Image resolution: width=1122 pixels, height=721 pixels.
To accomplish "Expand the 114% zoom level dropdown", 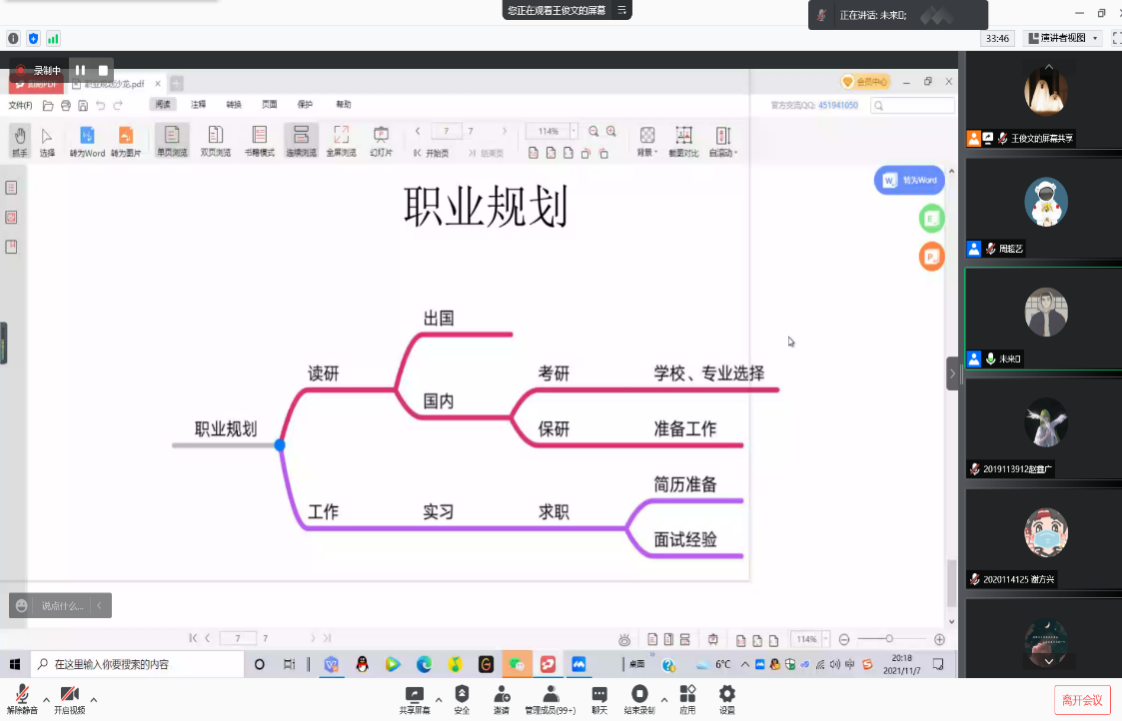I will (x=573, y=131).
